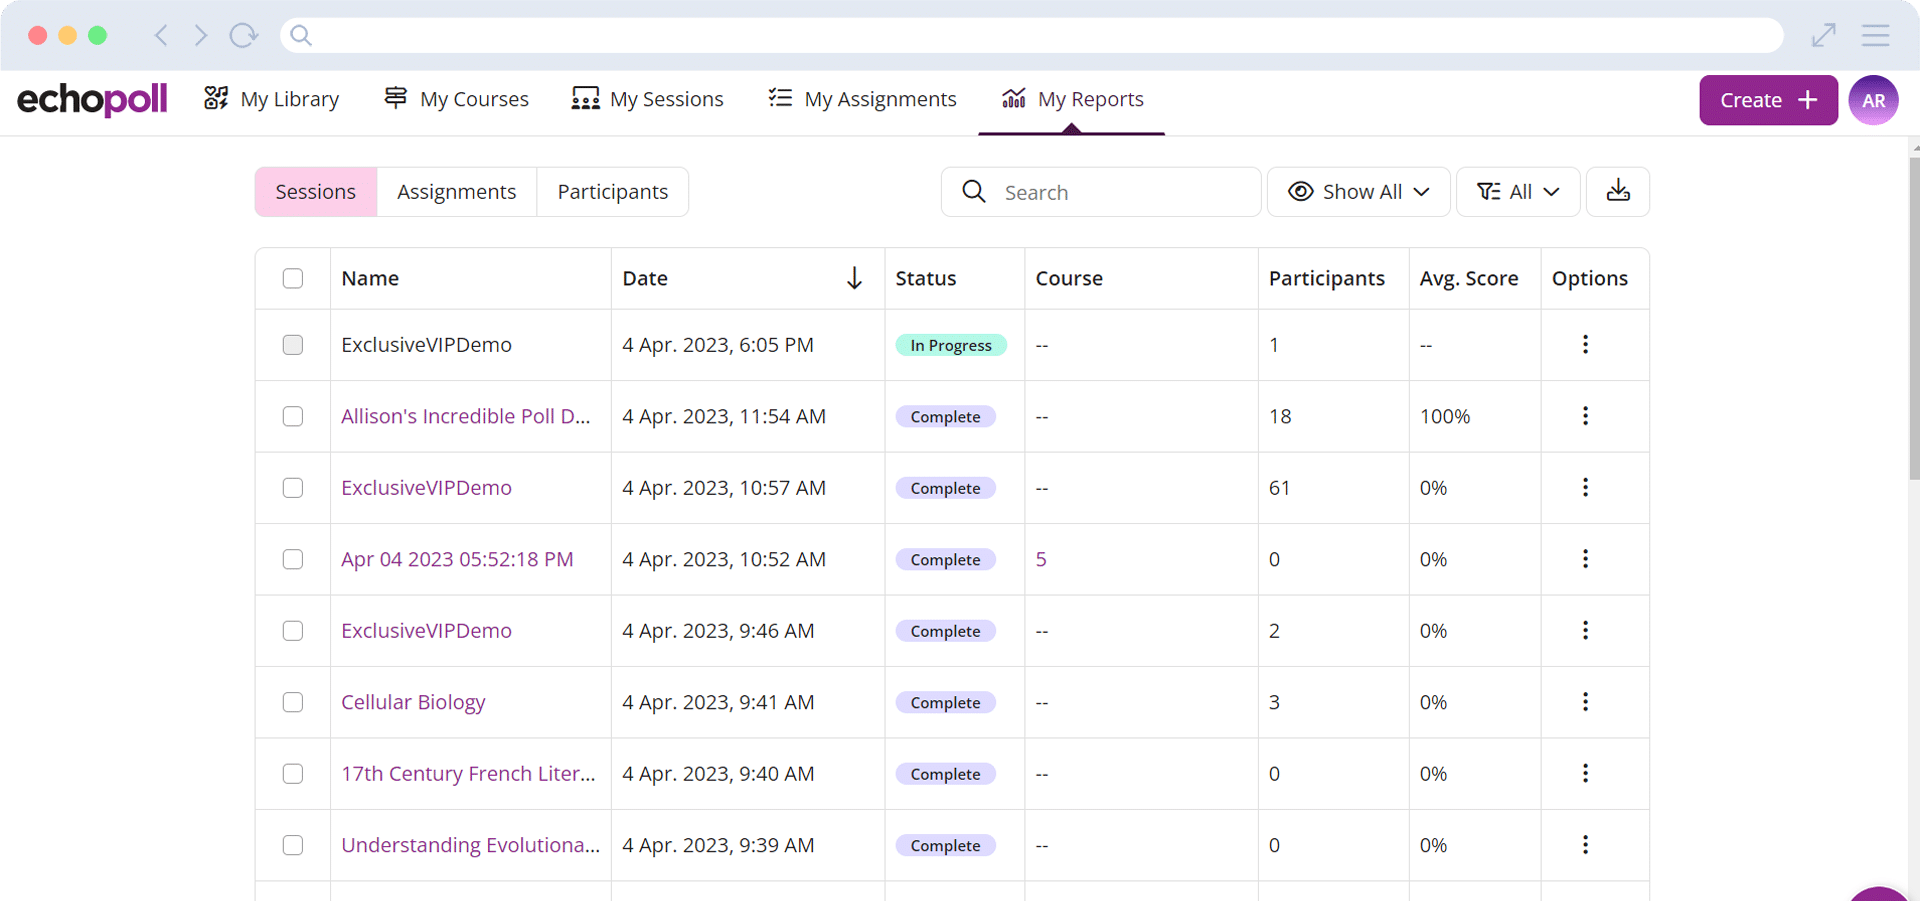Click the browser address bar

1031,35
